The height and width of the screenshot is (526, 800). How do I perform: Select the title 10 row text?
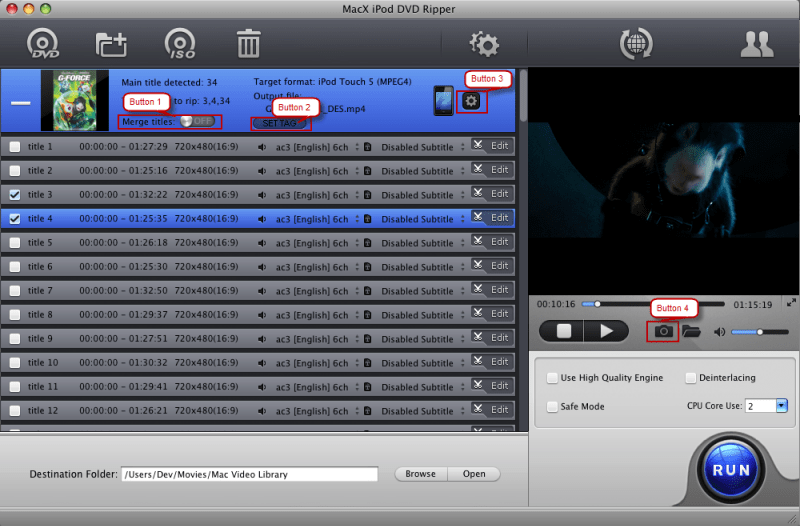point(43,363)
